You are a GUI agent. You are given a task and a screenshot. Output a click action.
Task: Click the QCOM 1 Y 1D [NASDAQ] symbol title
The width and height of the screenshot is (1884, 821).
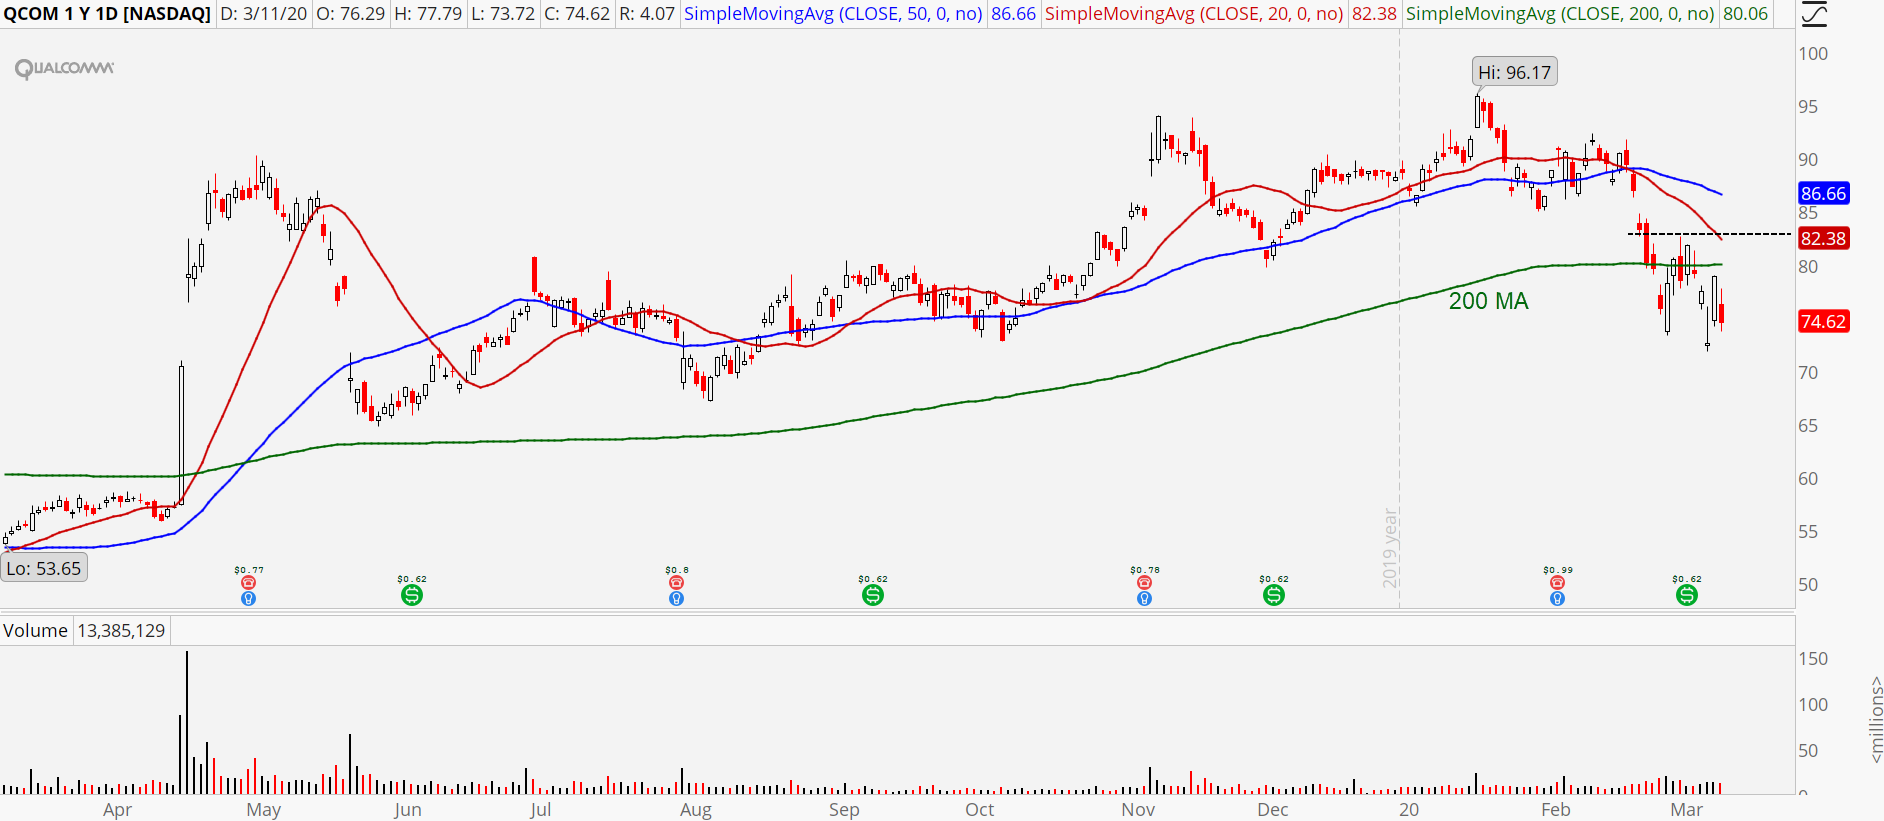click(x=107, y=14)
